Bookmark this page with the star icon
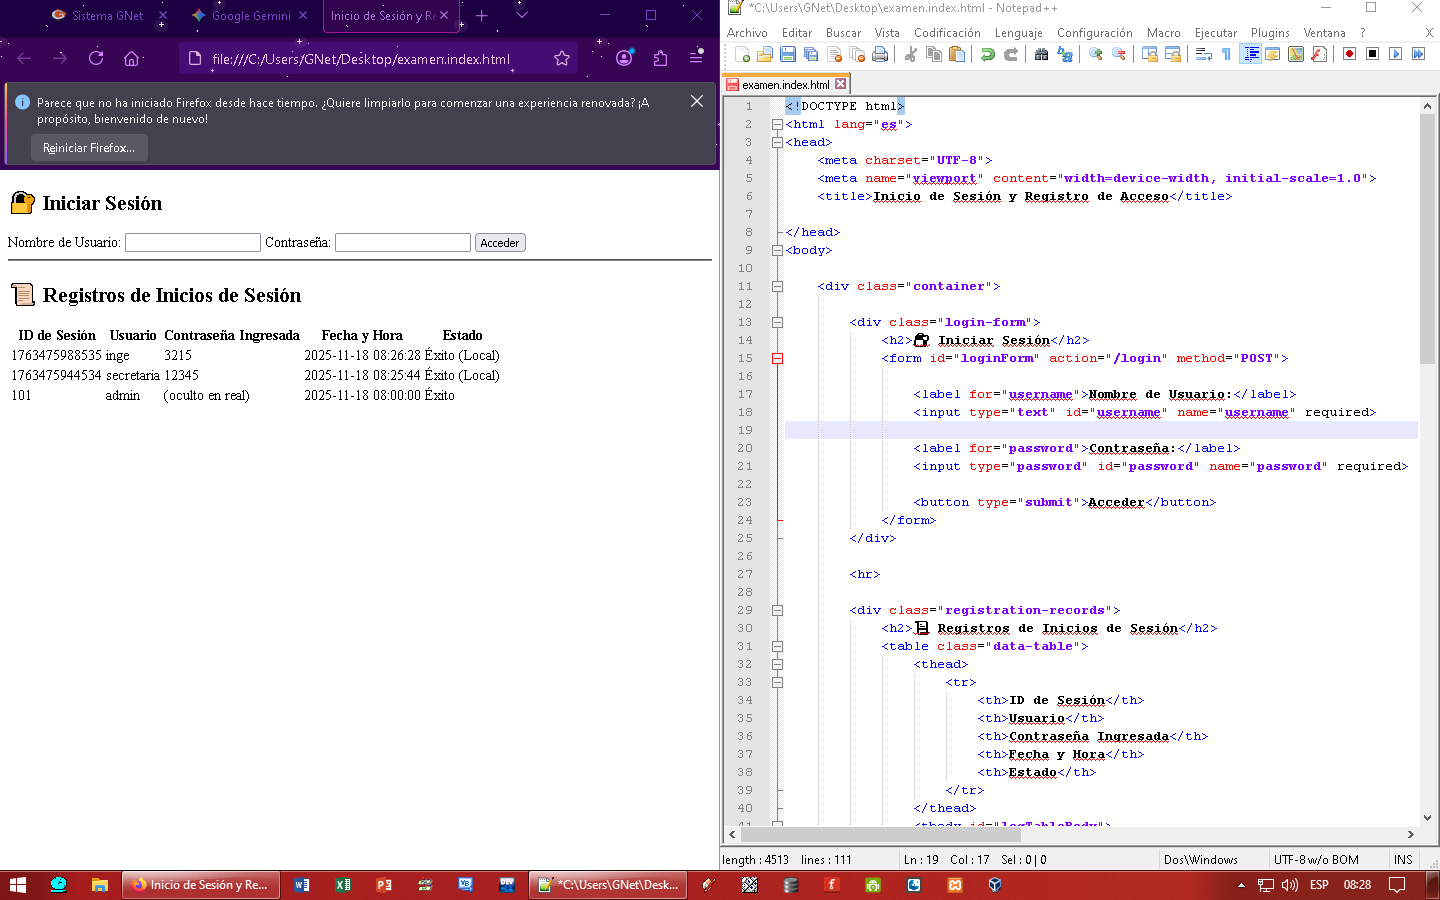 [562, 58]
